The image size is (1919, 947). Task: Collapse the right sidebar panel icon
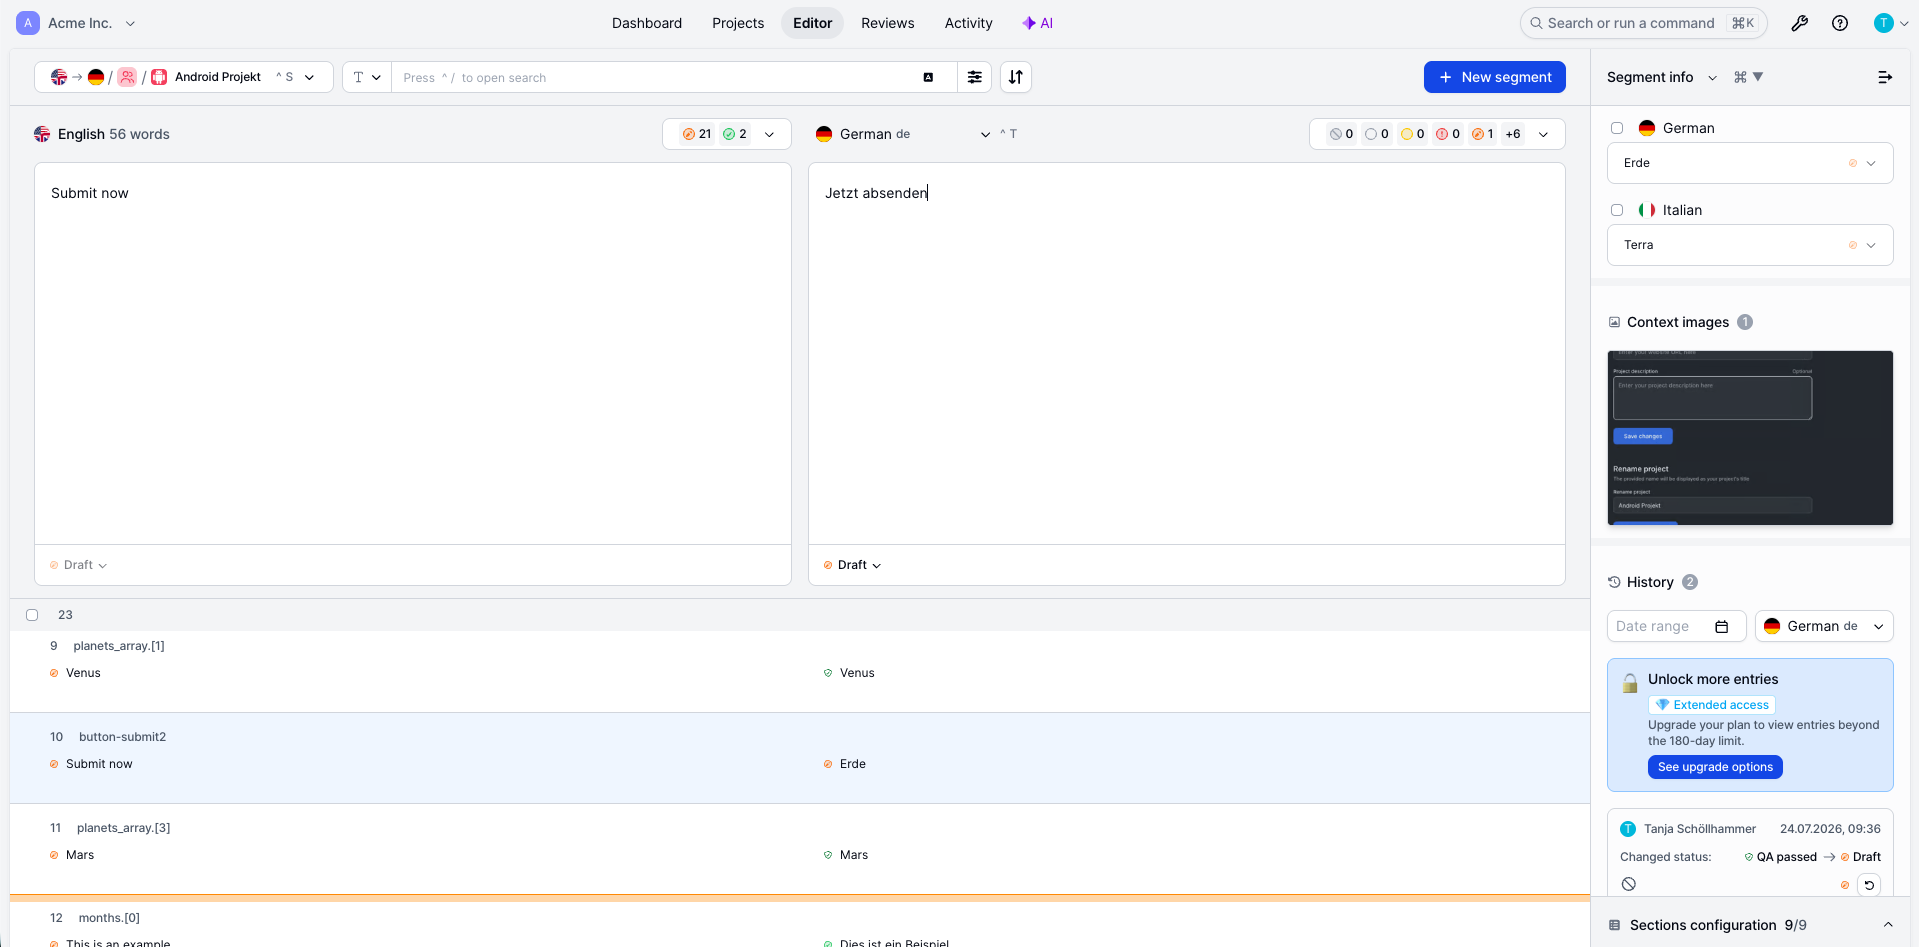(x=1885, y=77)
